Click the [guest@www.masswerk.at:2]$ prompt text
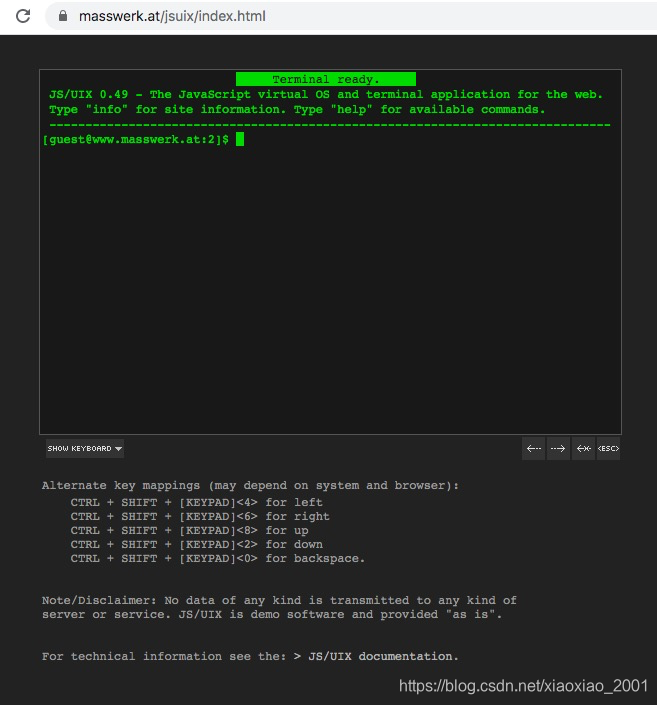Screen dimensions: 657x705 click(x=136, y=139)
